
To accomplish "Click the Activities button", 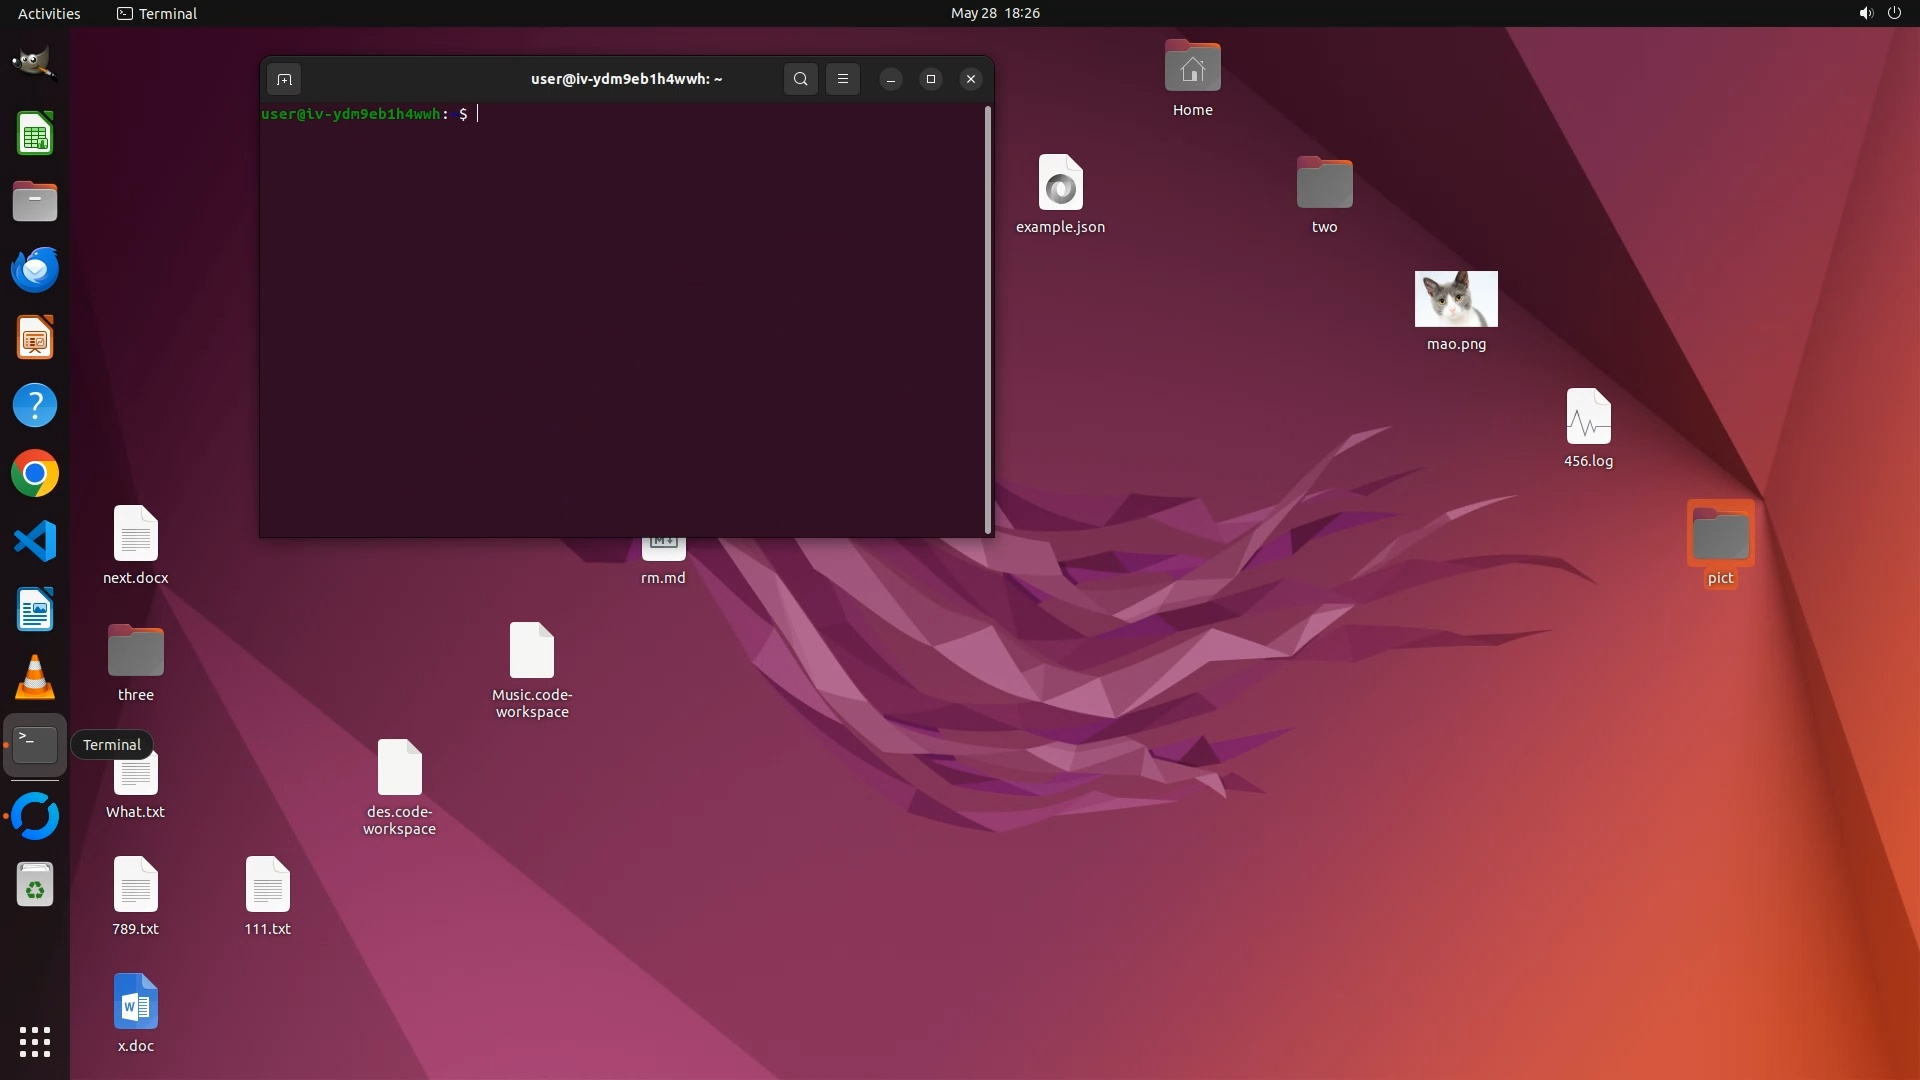I will 49,13.
